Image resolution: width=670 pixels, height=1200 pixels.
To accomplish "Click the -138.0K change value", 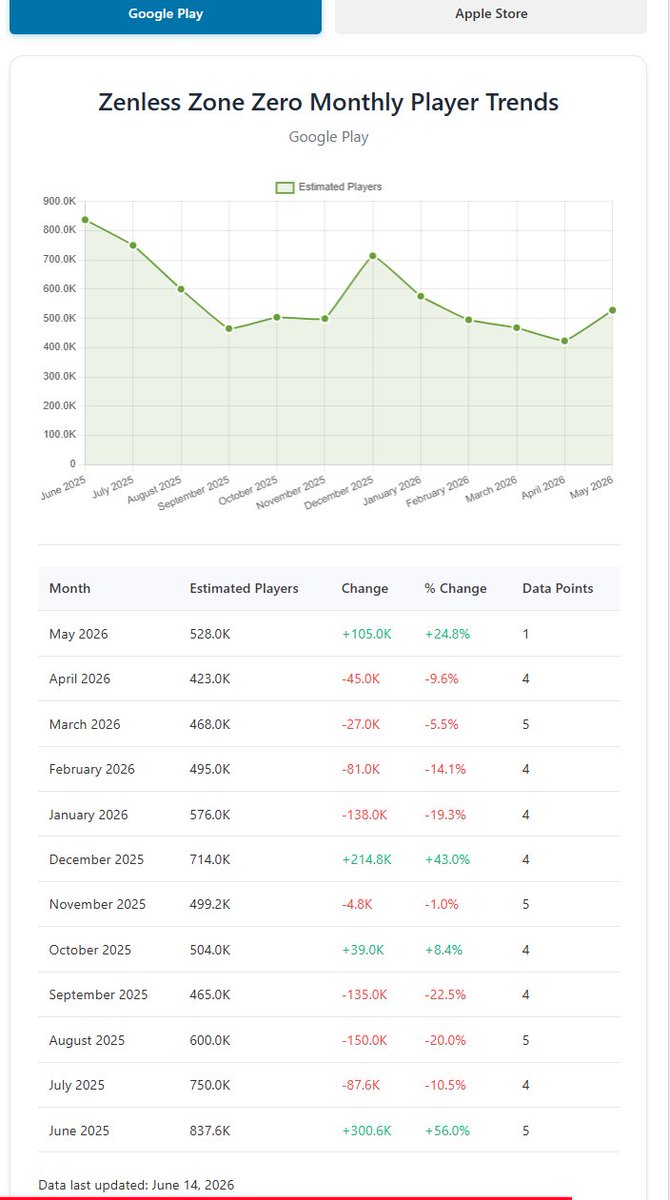I will 364,815.
